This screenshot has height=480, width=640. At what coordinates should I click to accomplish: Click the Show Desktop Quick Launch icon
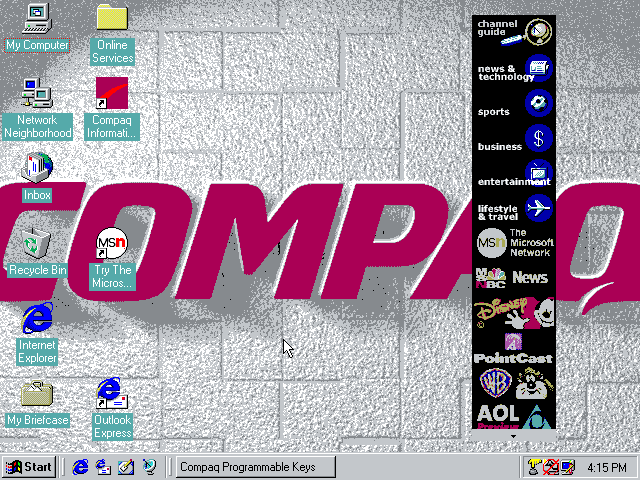pos(126,467)
